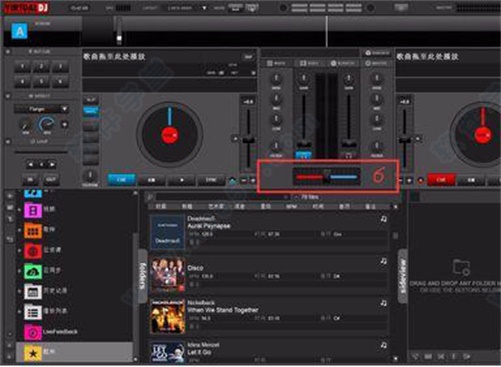Screen dimensions: 501x367
Task: Open the purple video folder icon
Action: (x=33, y=210)
